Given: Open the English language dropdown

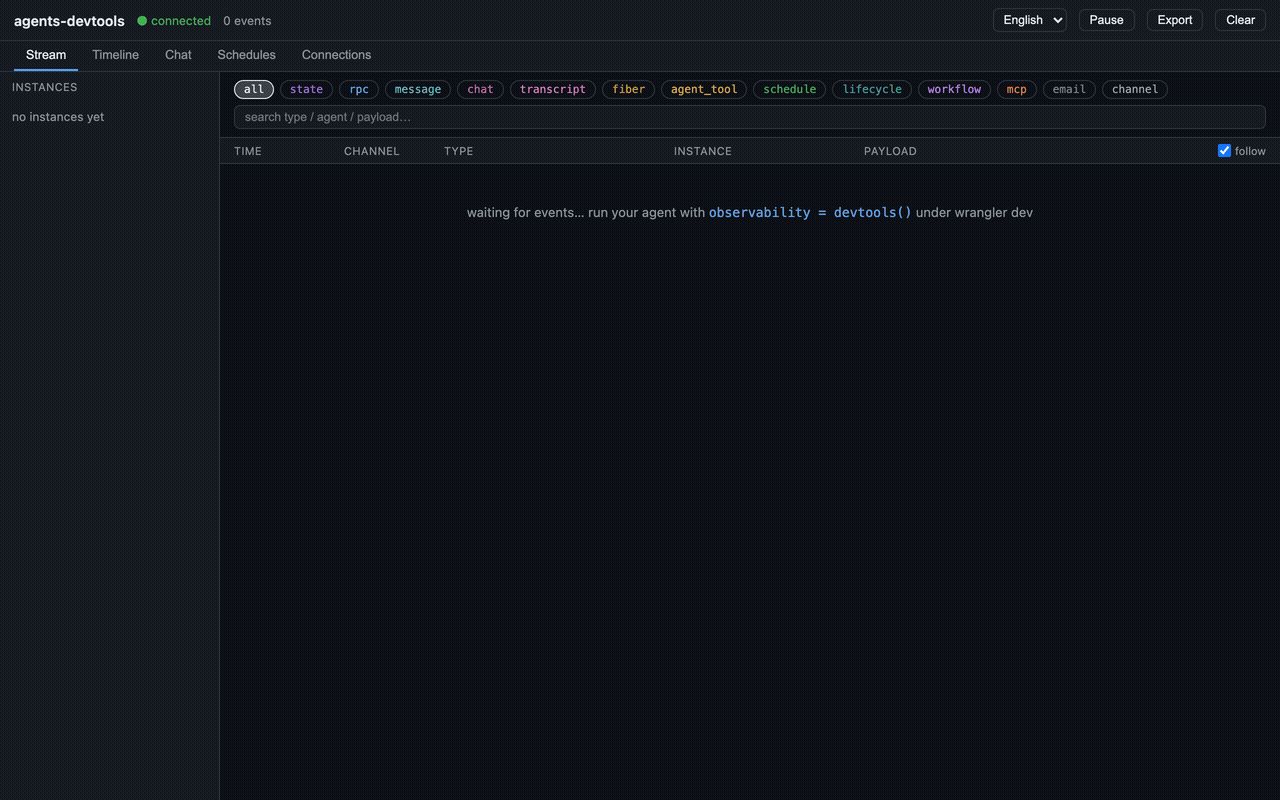Looking at the screenshot, I should click(x=1030, y=20).
